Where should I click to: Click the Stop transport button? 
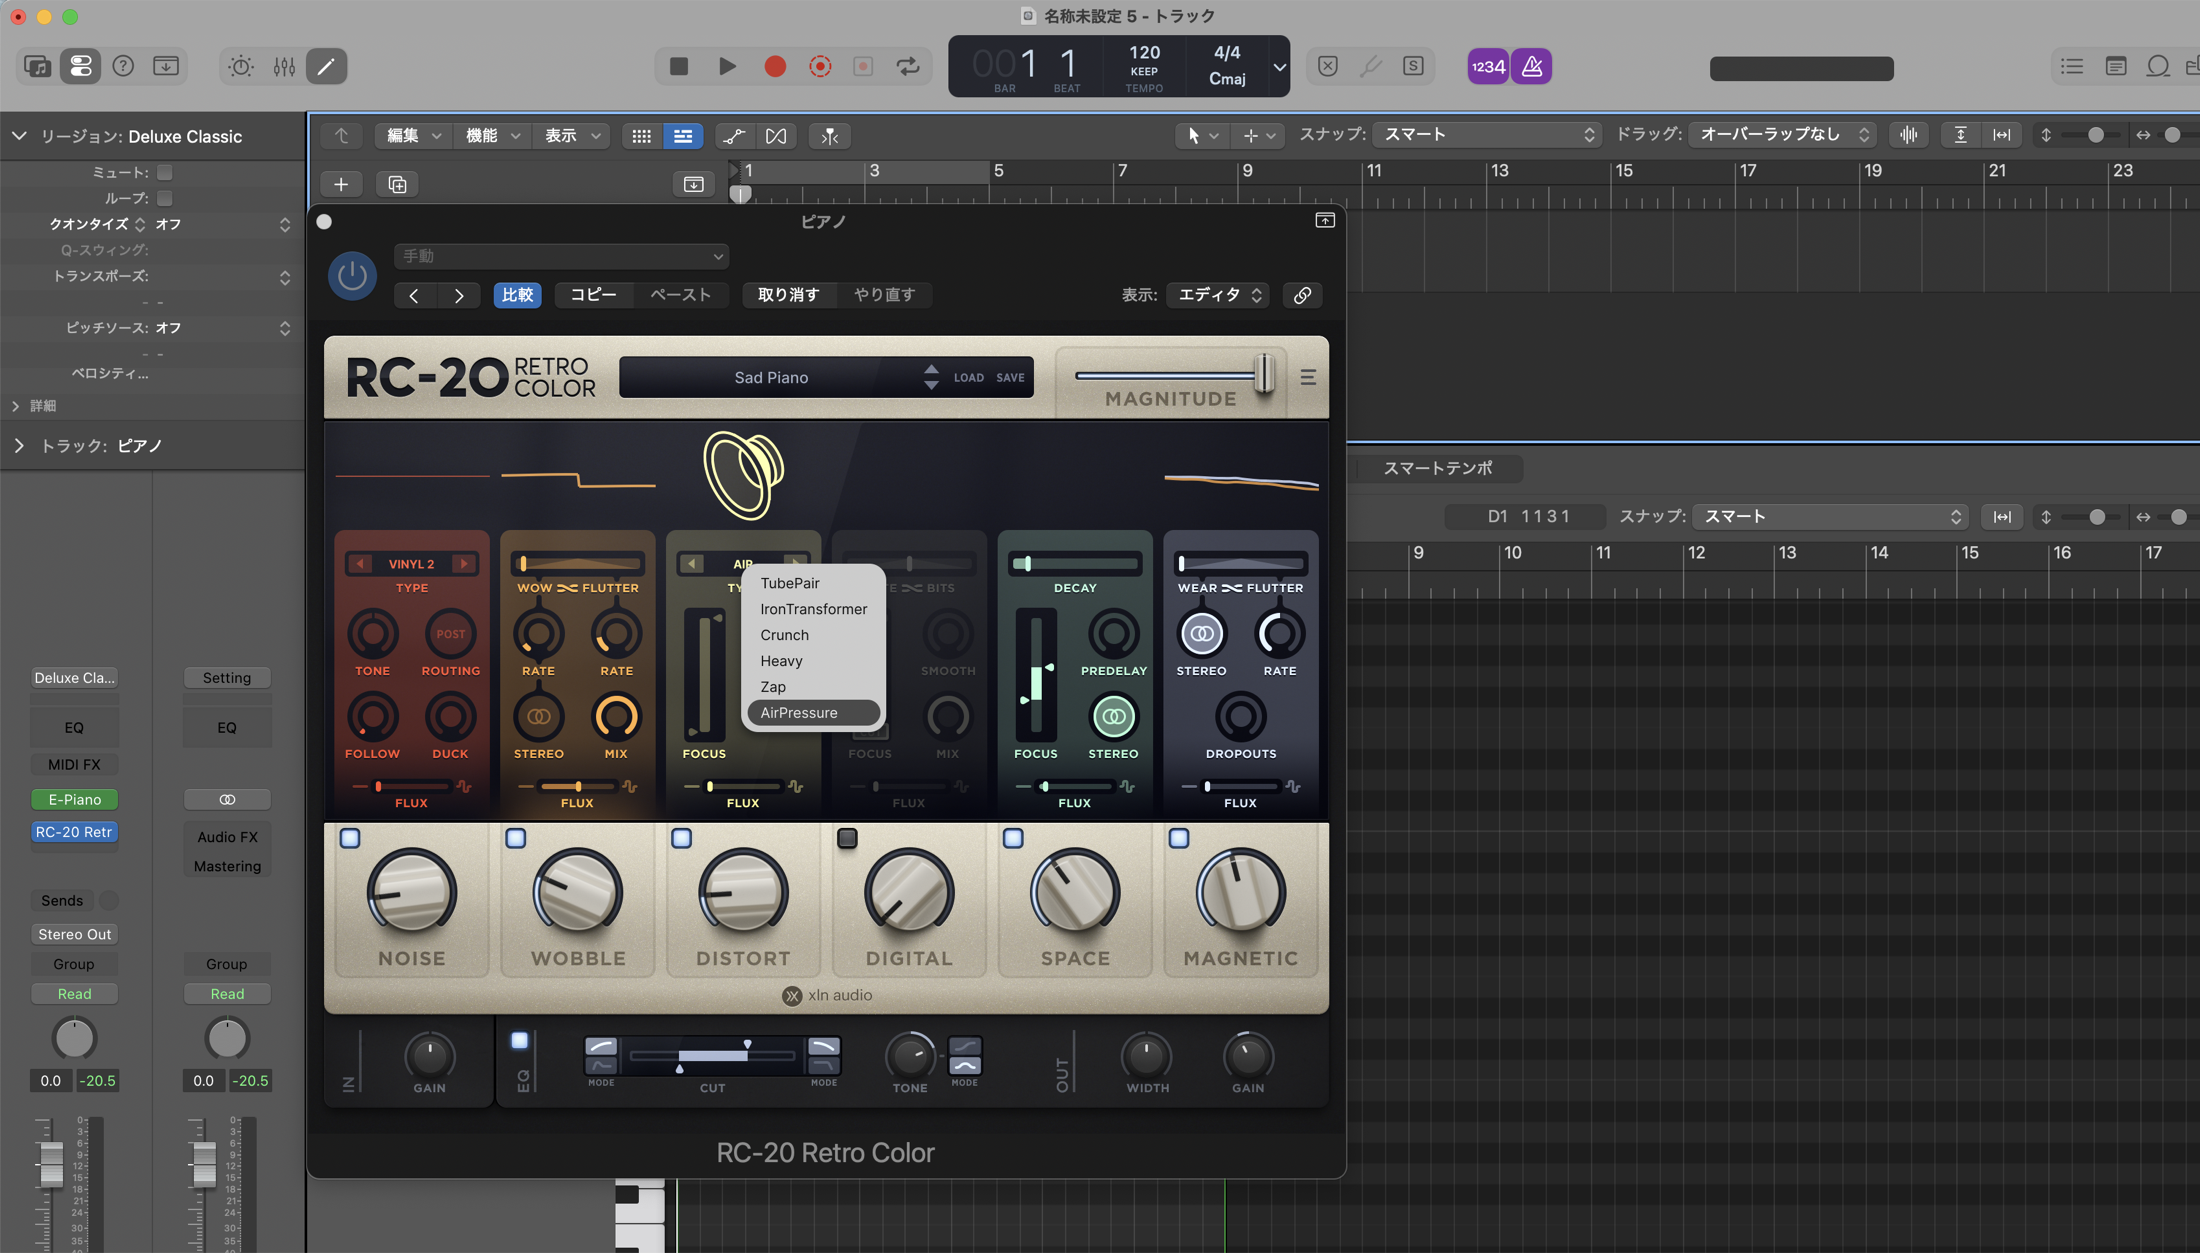coord(679,67)
